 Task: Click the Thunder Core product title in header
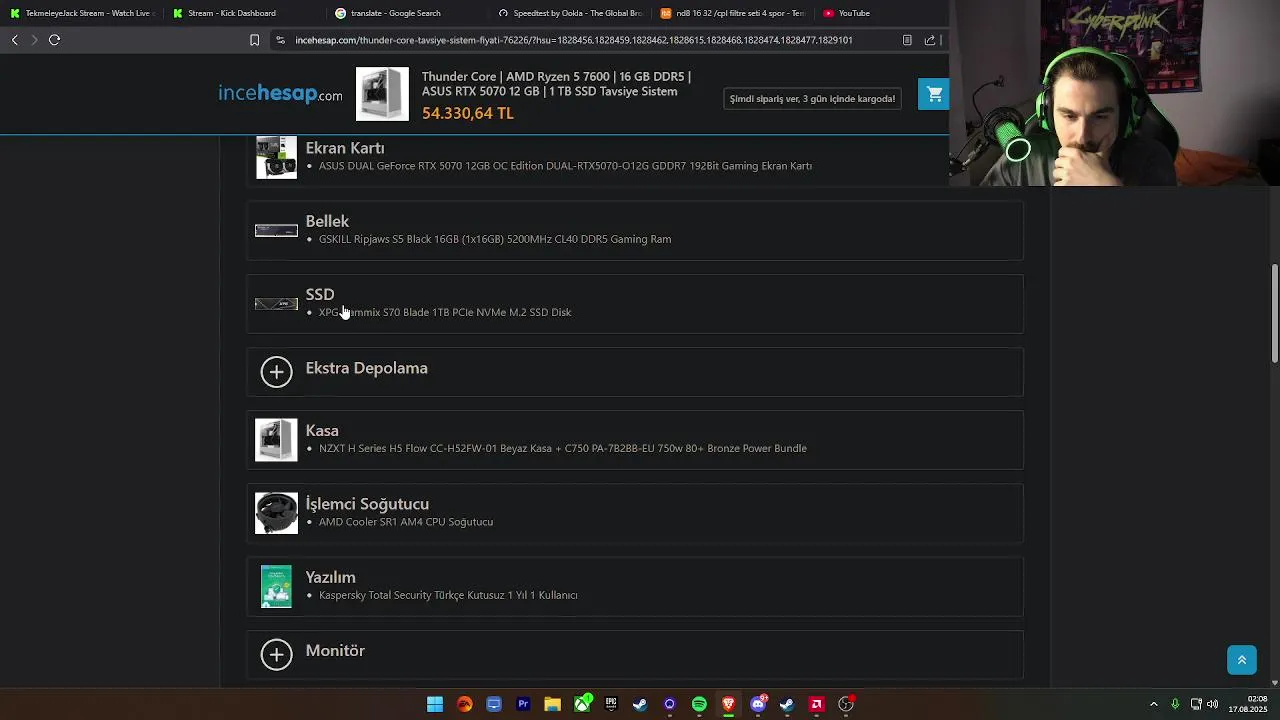point(556,84)
